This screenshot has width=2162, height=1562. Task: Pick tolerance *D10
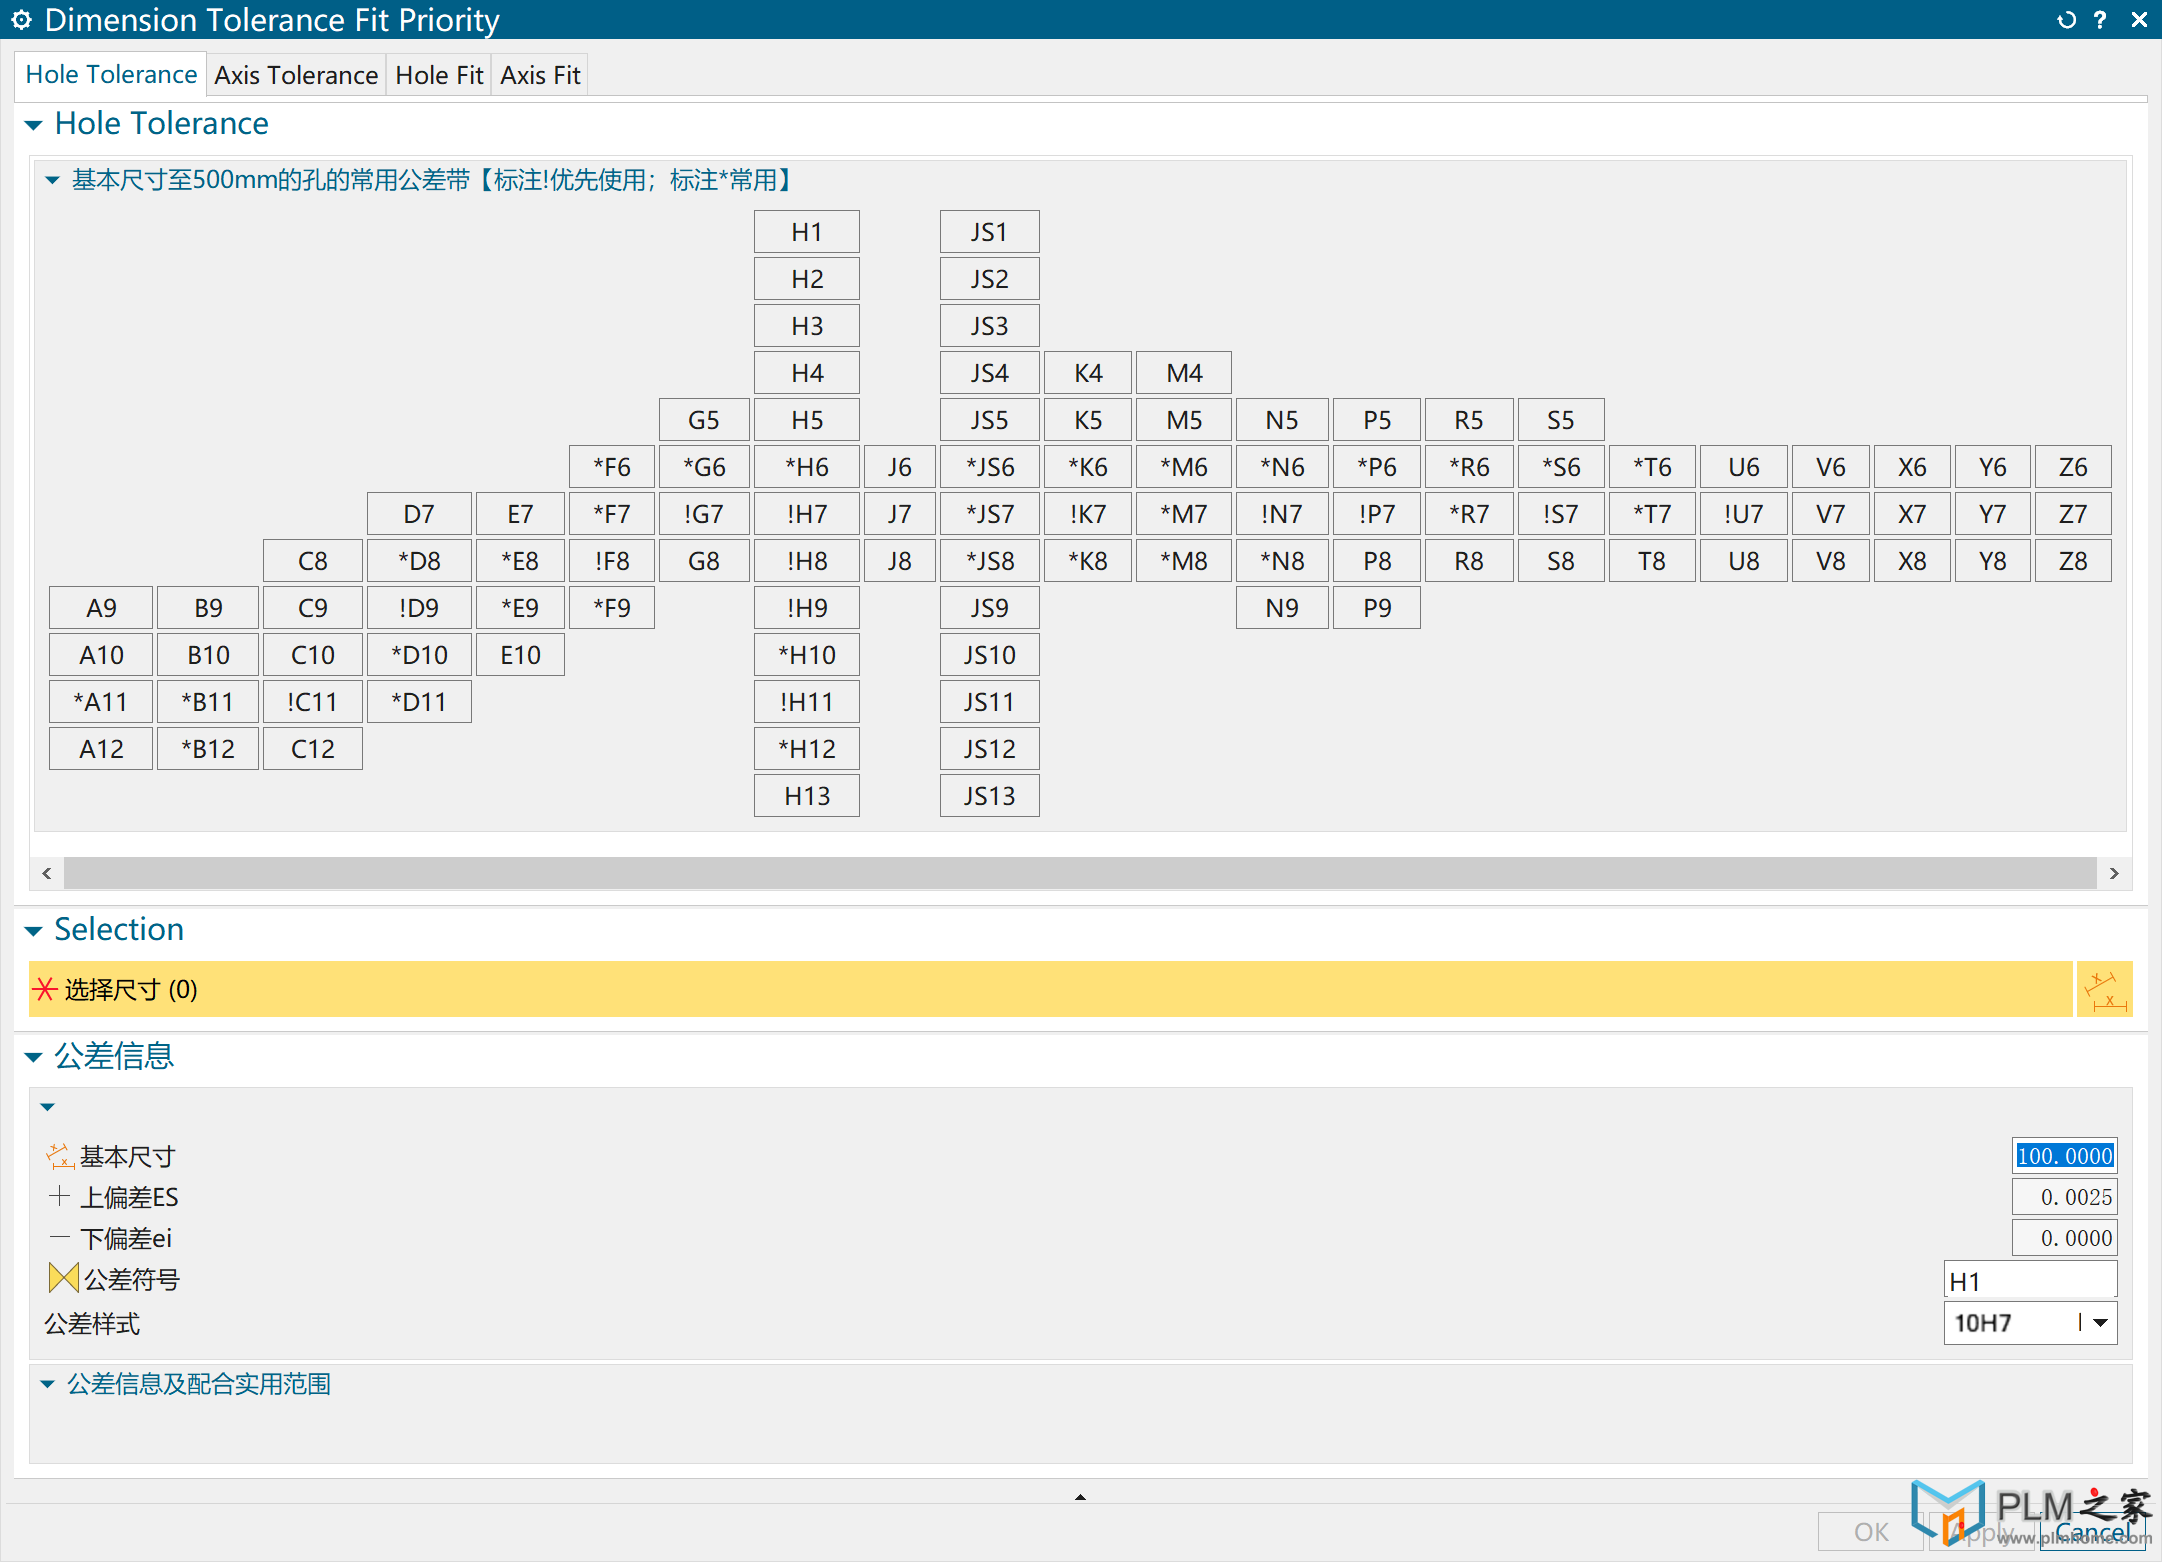point(418,655)
